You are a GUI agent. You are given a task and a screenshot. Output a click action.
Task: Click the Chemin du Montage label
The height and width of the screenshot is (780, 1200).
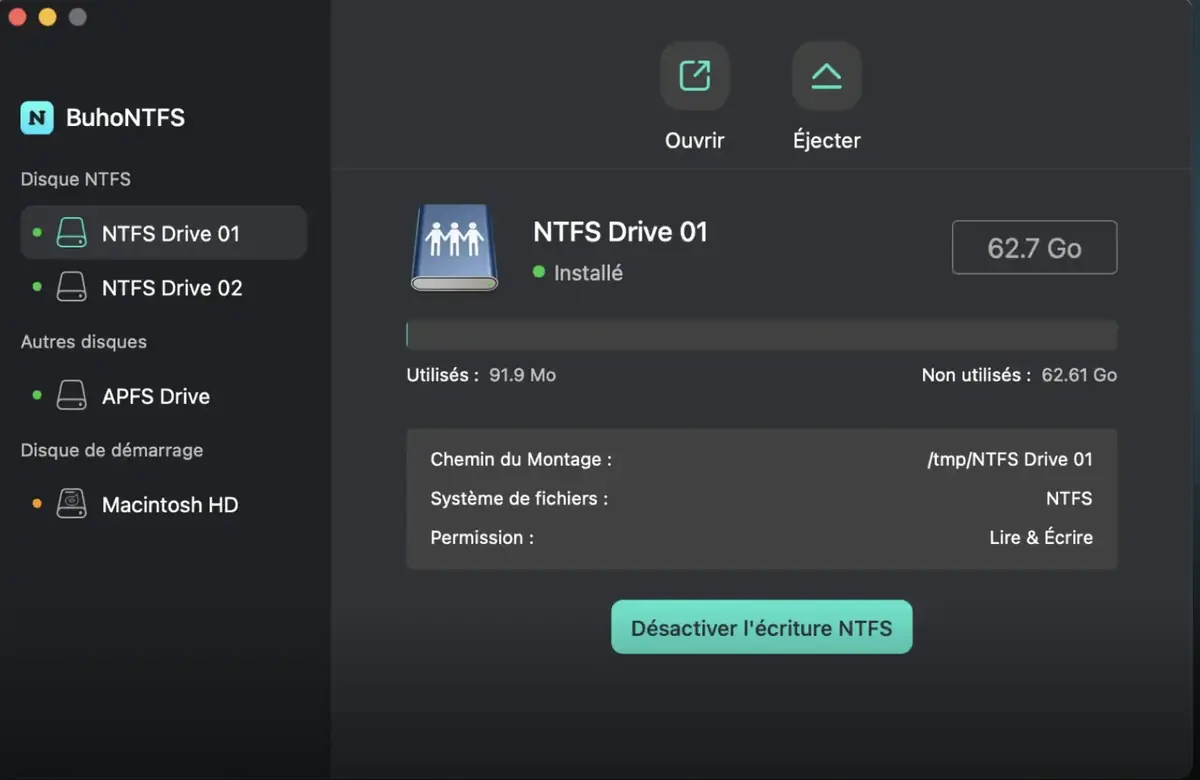(x=521, y=460)
